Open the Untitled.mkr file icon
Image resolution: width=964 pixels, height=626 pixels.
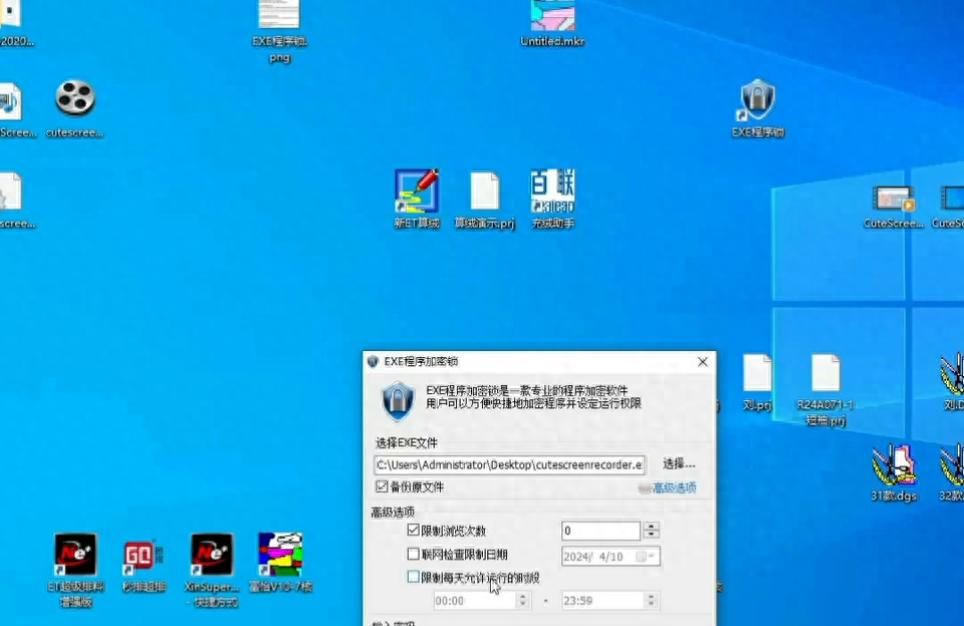[553, 15]
